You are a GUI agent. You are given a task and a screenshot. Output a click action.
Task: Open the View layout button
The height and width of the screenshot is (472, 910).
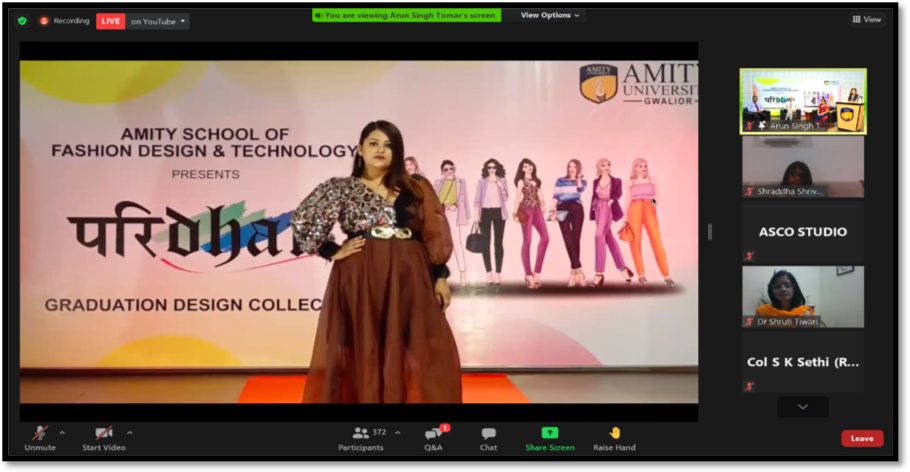(866, 19)
